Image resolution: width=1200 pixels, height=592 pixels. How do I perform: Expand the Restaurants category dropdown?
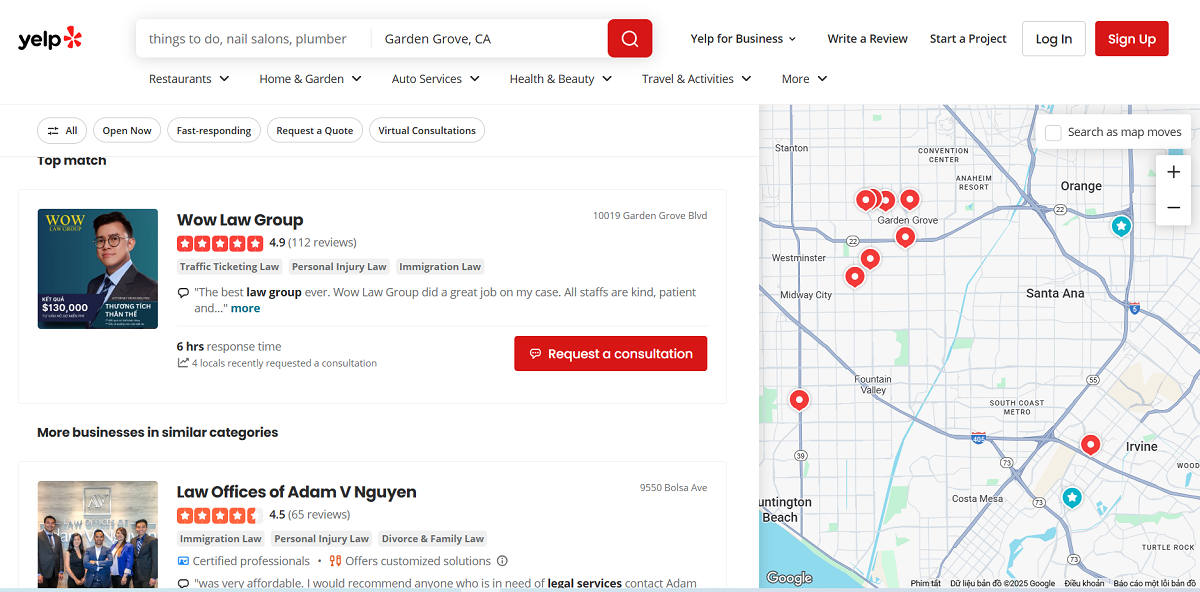188,78
